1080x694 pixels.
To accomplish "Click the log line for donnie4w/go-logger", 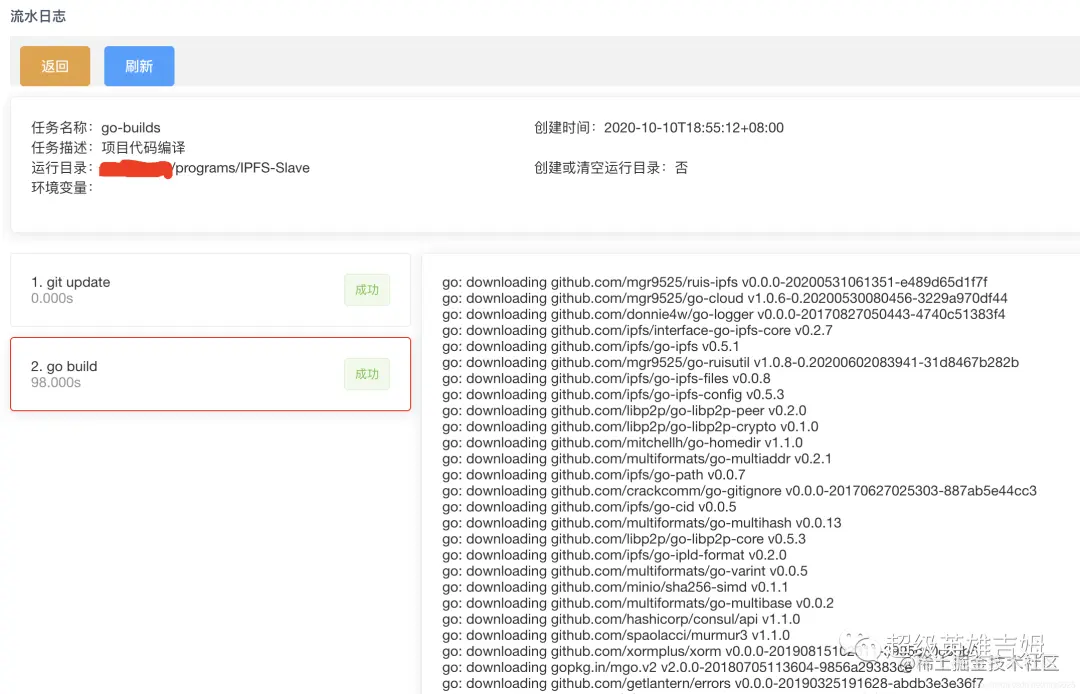I will [724, 314].
